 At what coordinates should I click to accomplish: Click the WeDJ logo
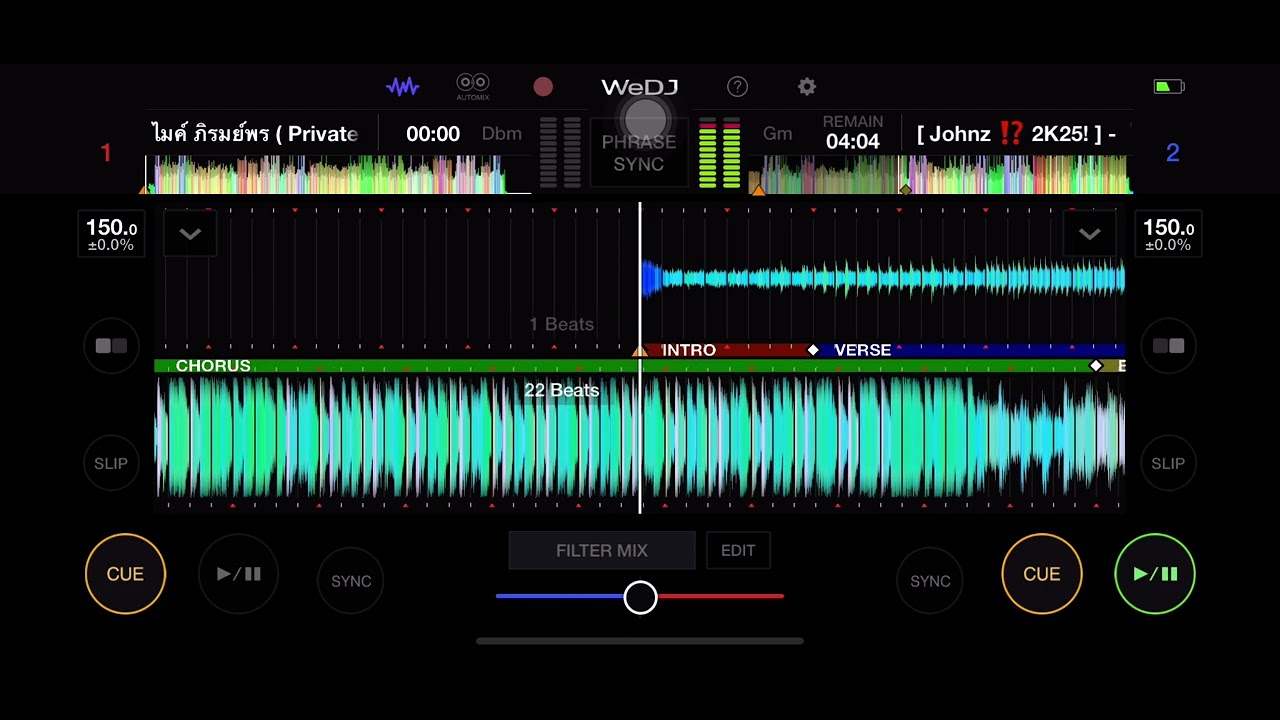[x=640, y=87]
